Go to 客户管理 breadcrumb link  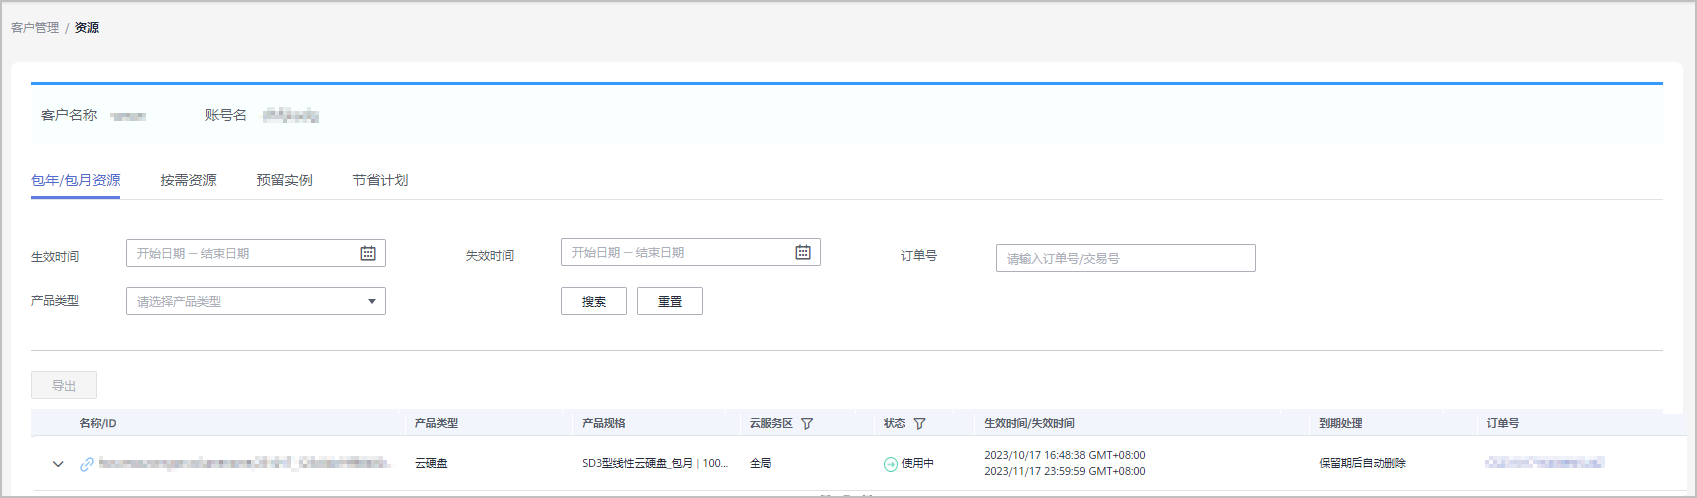coord(35,28)
